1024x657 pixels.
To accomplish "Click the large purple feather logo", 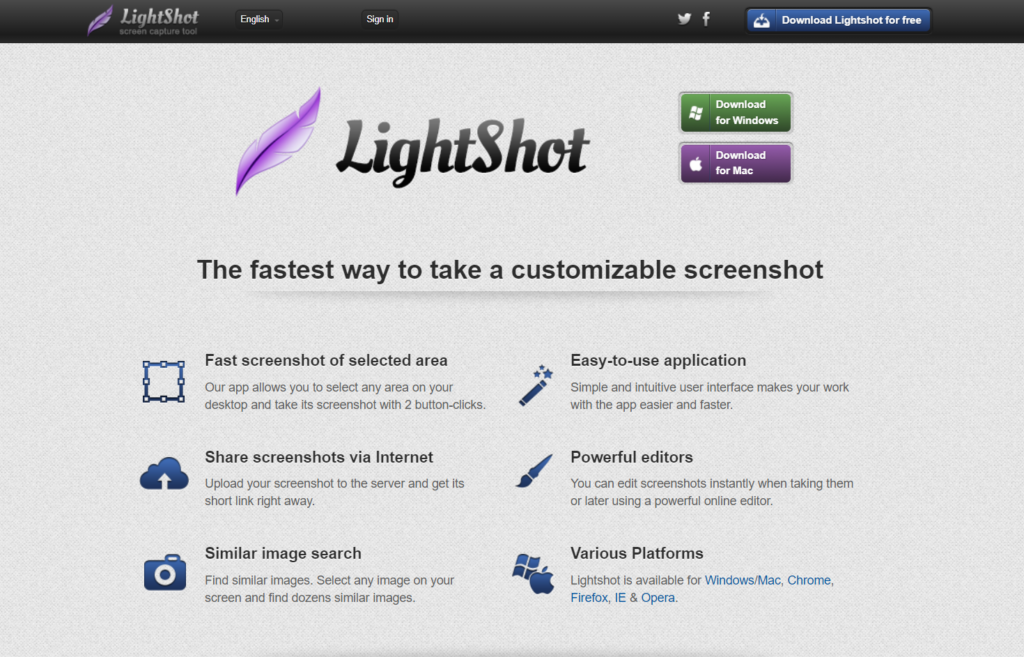I will tap(278, 142).
